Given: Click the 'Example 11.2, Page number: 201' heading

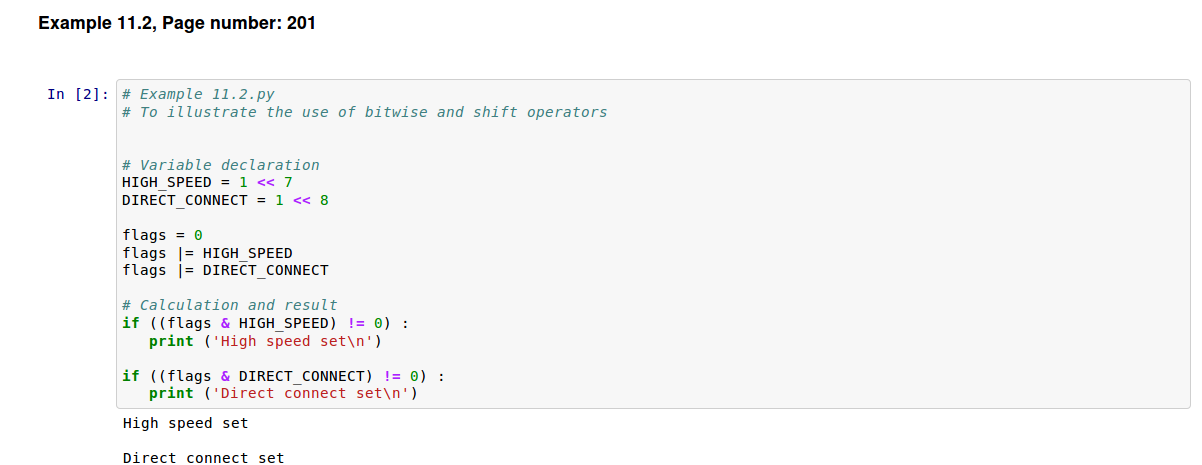Looking at the screenshot, I should pyautogui.click(x=177, y=22).
